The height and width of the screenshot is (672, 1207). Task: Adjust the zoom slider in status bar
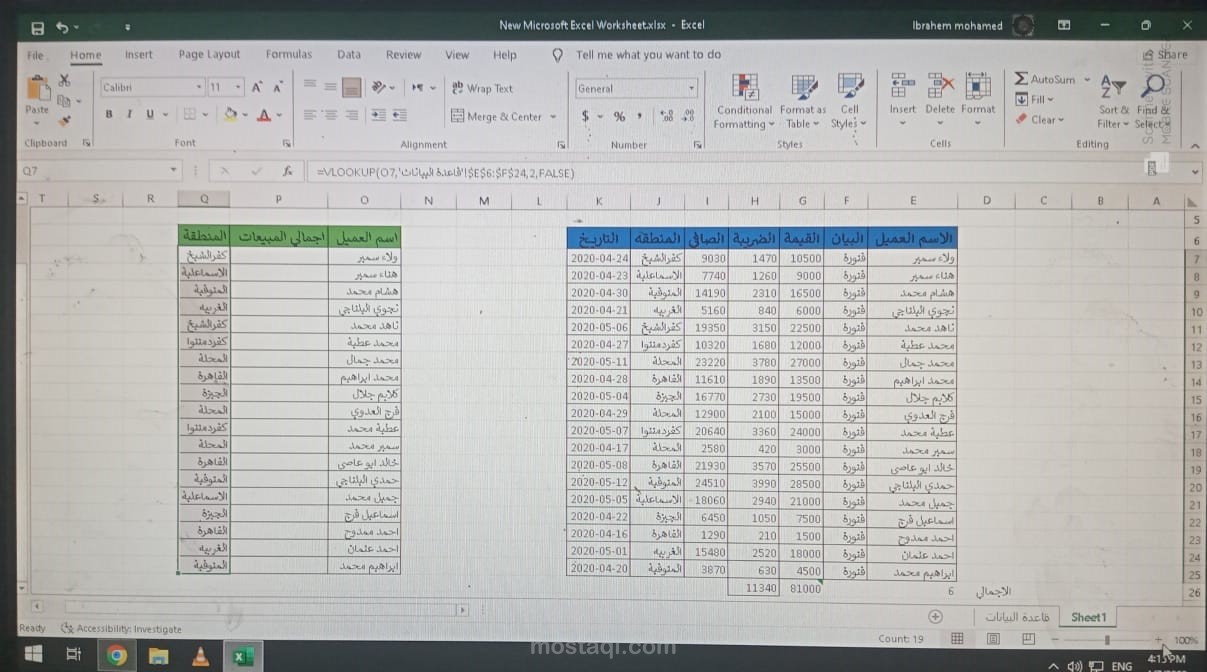(1106, 639)
